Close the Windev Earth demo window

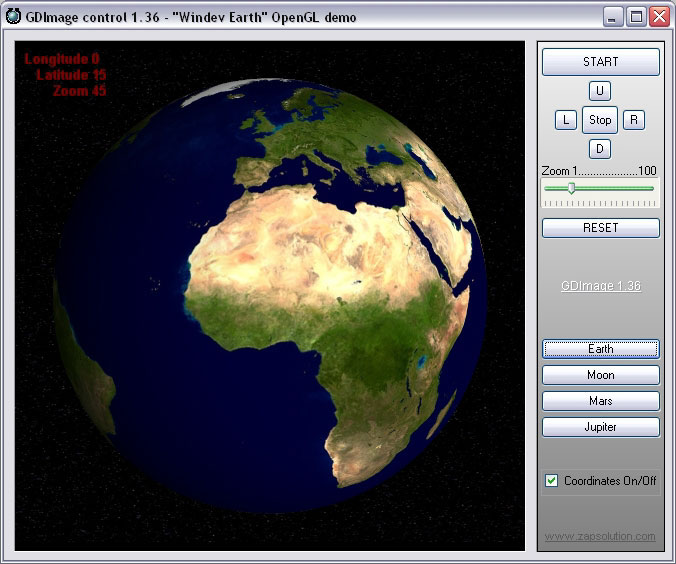[x=660, y=17]
